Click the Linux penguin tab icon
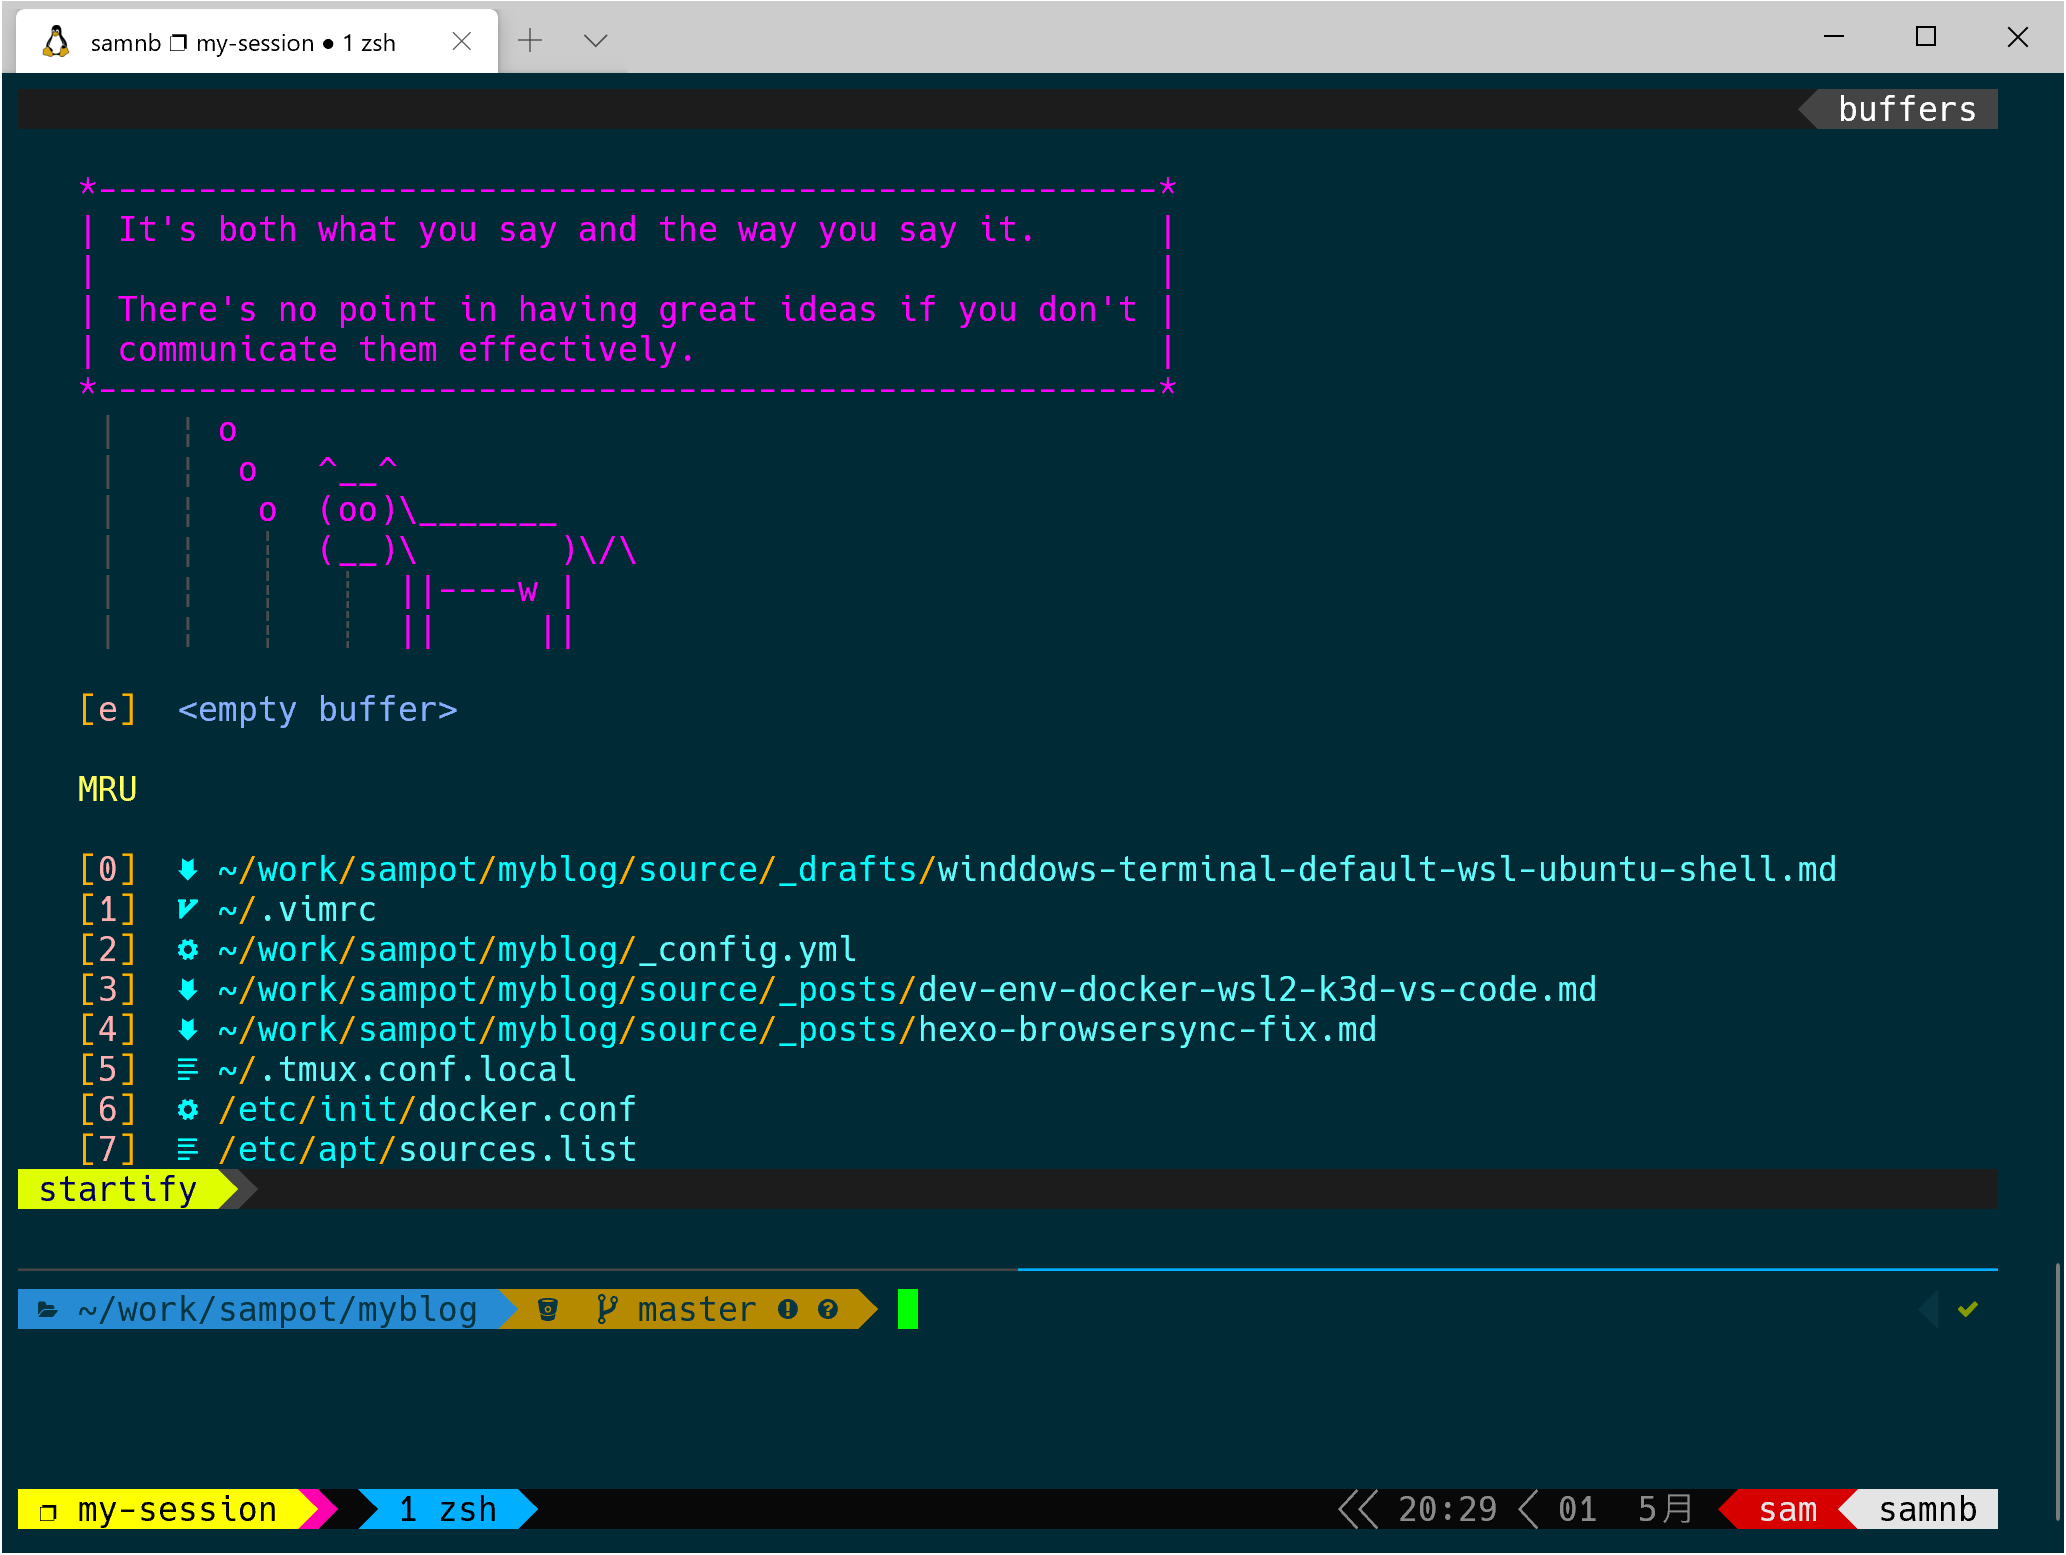Screen dimensions: 2066x1555 [x=56, y=42]
